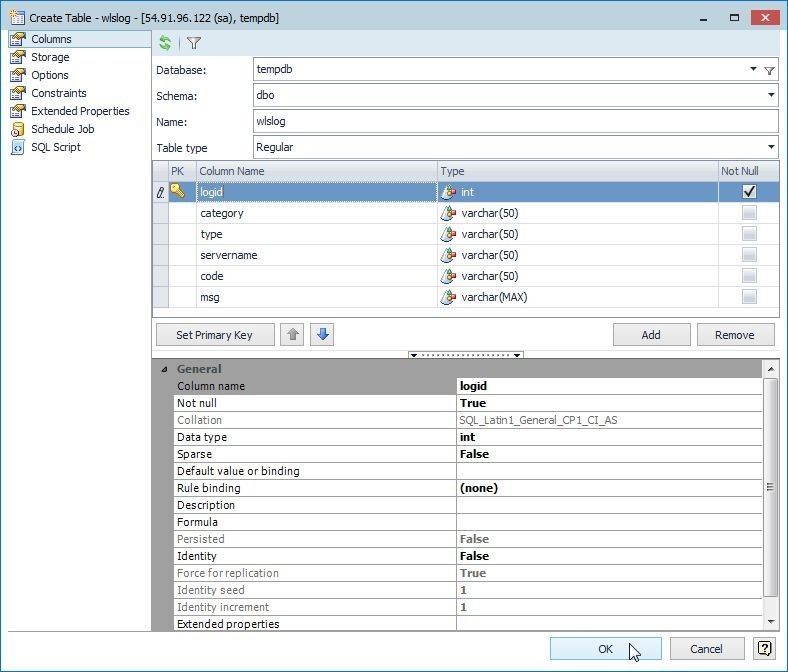Click the data type icon in msg row
The width and height of the screenshot is (788, 672).
448,298
